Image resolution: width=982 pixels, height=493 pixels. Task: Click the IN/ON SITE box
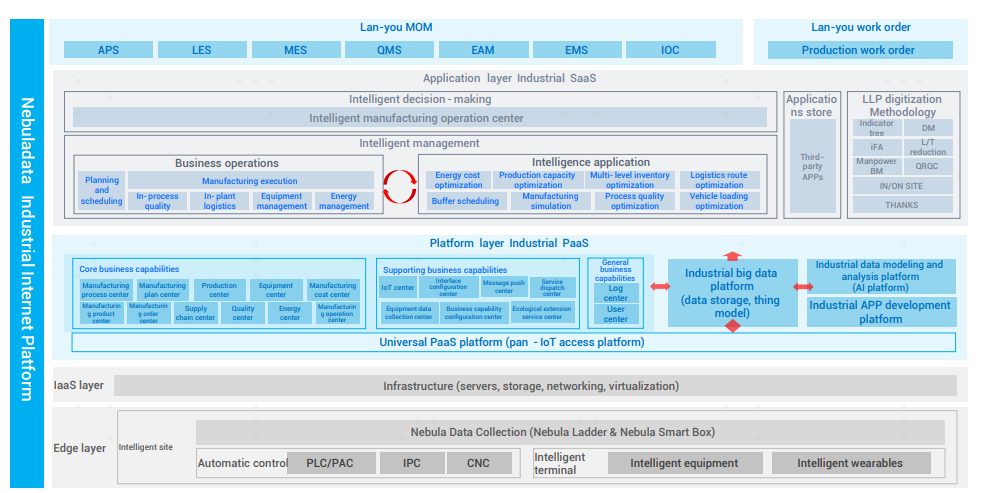tap(902, 185)
